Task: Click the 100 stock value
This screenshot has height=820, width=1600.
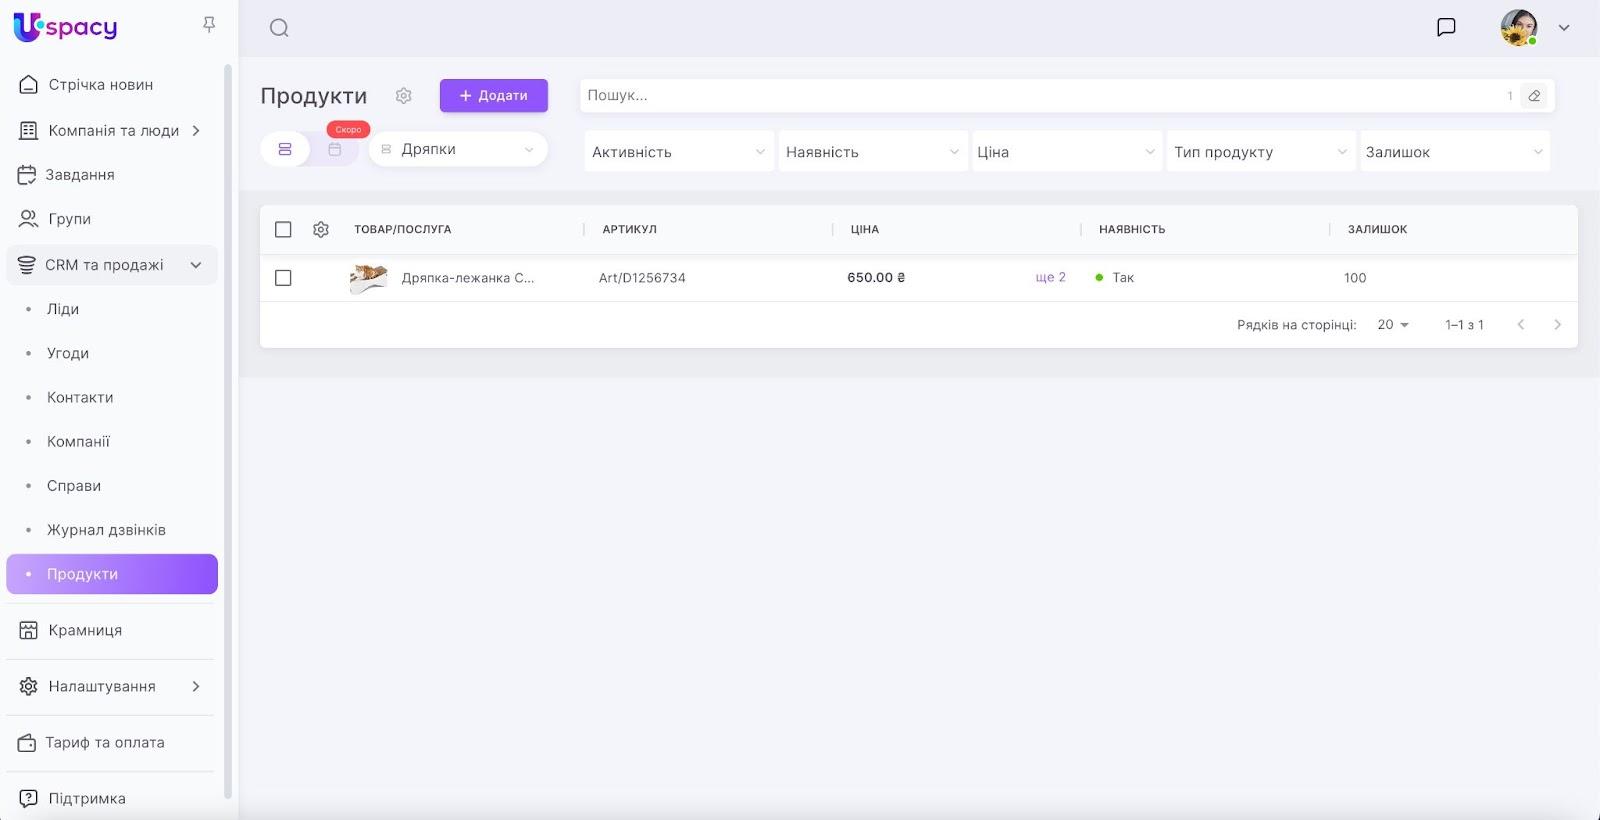Action: click(1355, 278)
